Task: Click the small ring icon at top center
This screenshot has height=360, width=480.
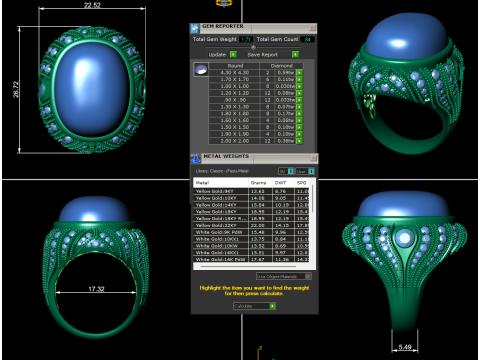Action: [x=224, y=3]
